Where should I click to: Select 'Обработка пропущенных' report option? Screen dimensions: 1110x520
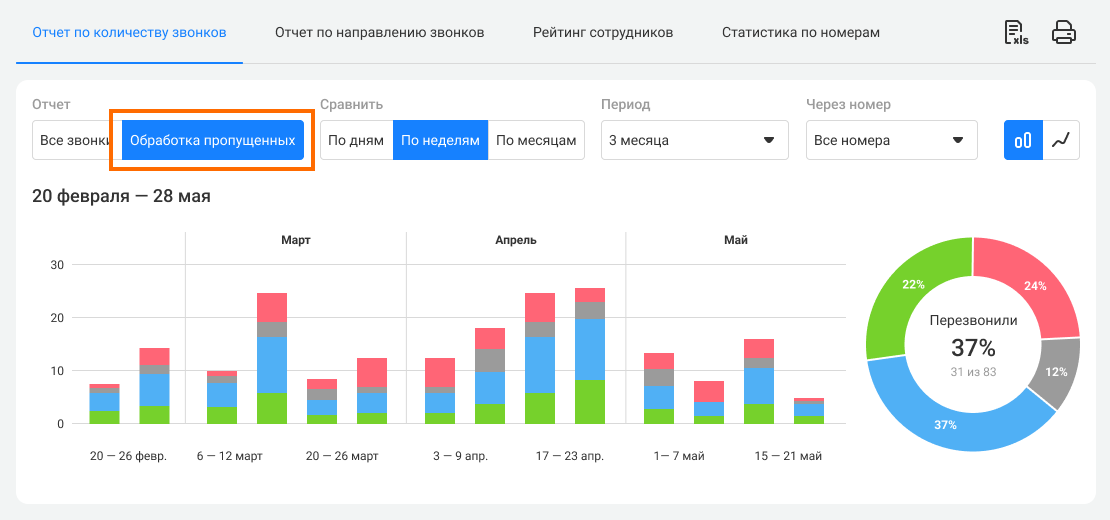(x=213, y=140)
